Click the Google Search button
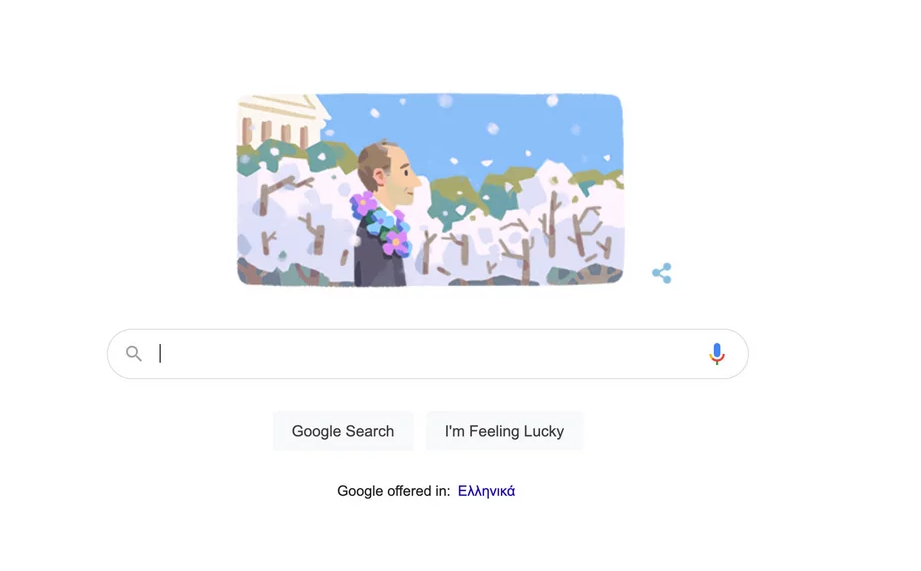Viewport: 921px width, 571px height. point(343,431)
